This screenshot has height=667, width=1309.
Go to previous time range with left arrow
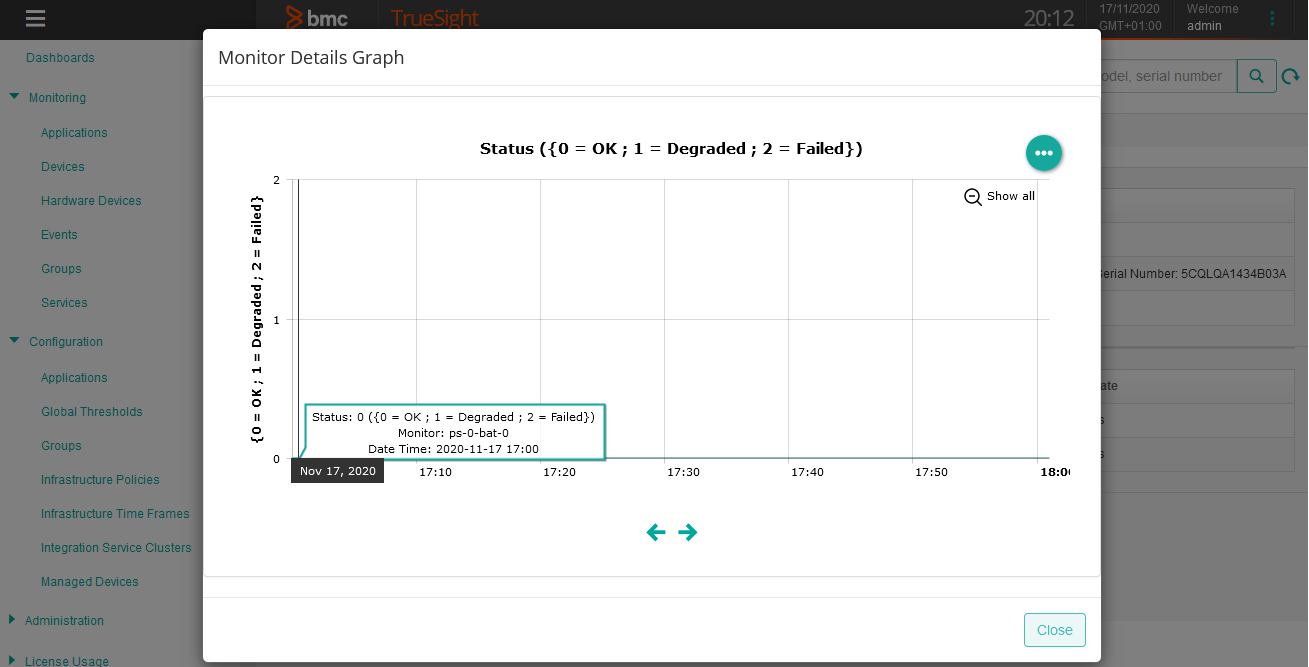(656, 532)
